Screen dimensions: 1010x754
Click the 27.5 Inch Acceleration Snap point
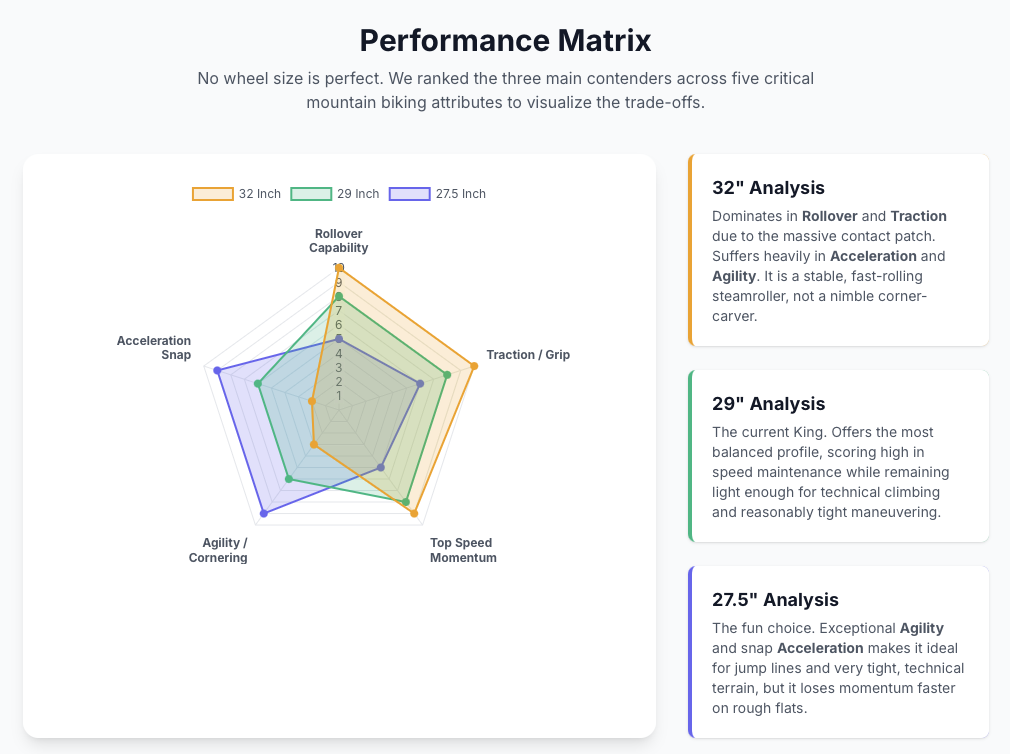pos(218,371)
